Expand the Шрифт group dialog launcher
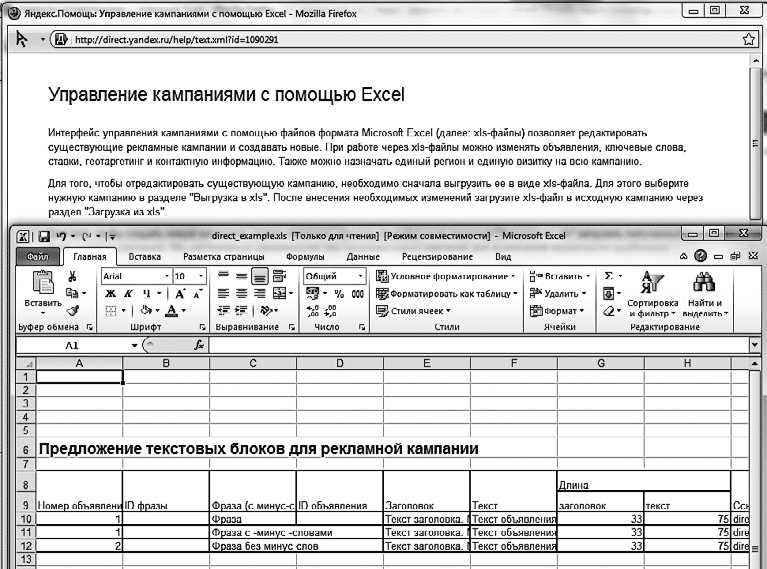The image size is (767, 569). point(202,327)
